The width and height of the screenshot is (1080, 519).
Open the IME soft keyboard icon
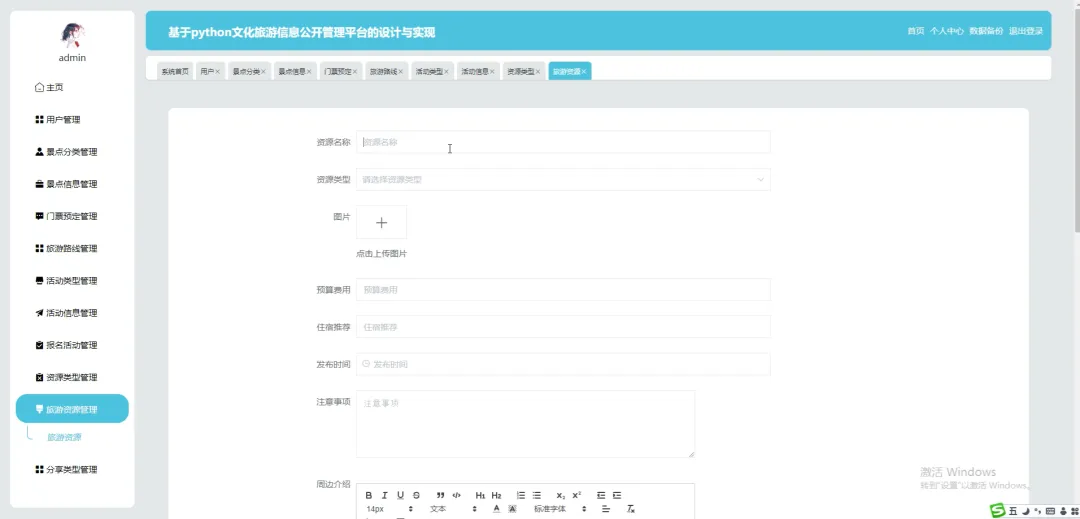1050,511
